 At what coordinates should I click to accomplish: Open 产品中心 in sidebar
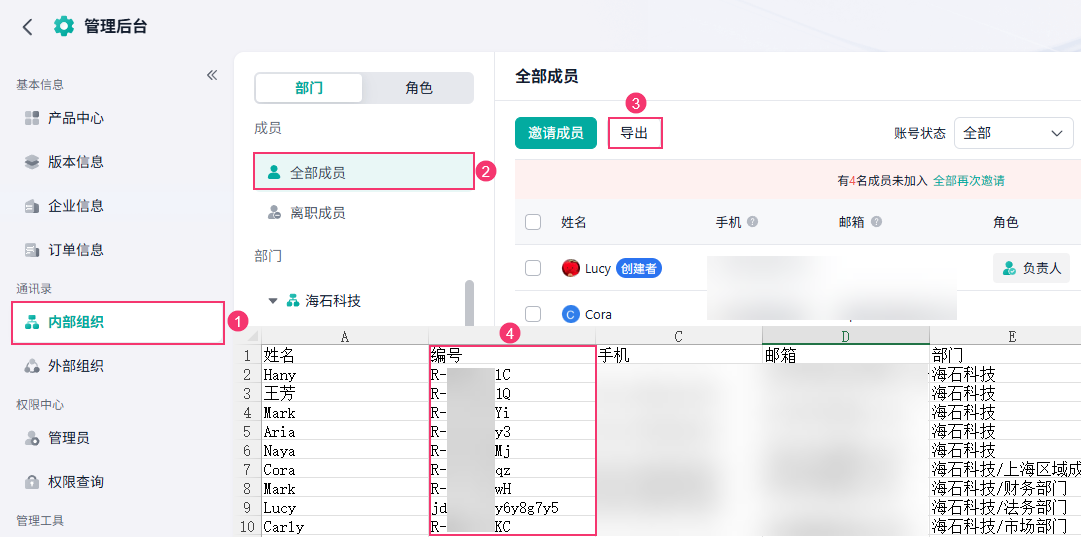(75, 118)
